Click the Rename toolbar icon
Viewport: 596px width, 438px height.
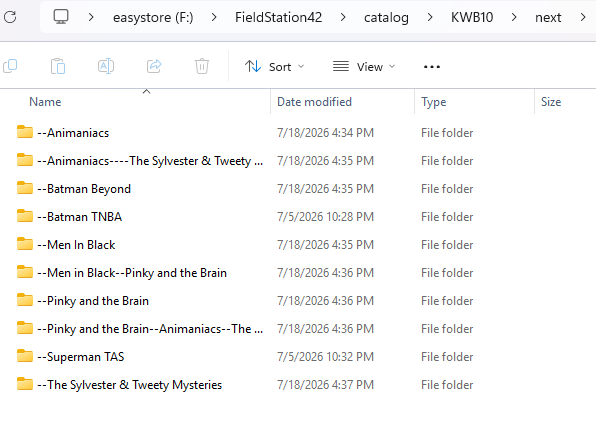pos(106,66)
